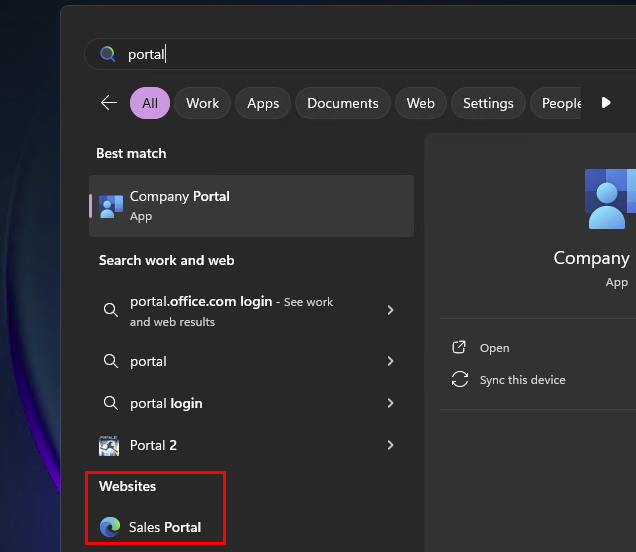Switch to the Work filter tab
The image size is (636, 552).
202,103
